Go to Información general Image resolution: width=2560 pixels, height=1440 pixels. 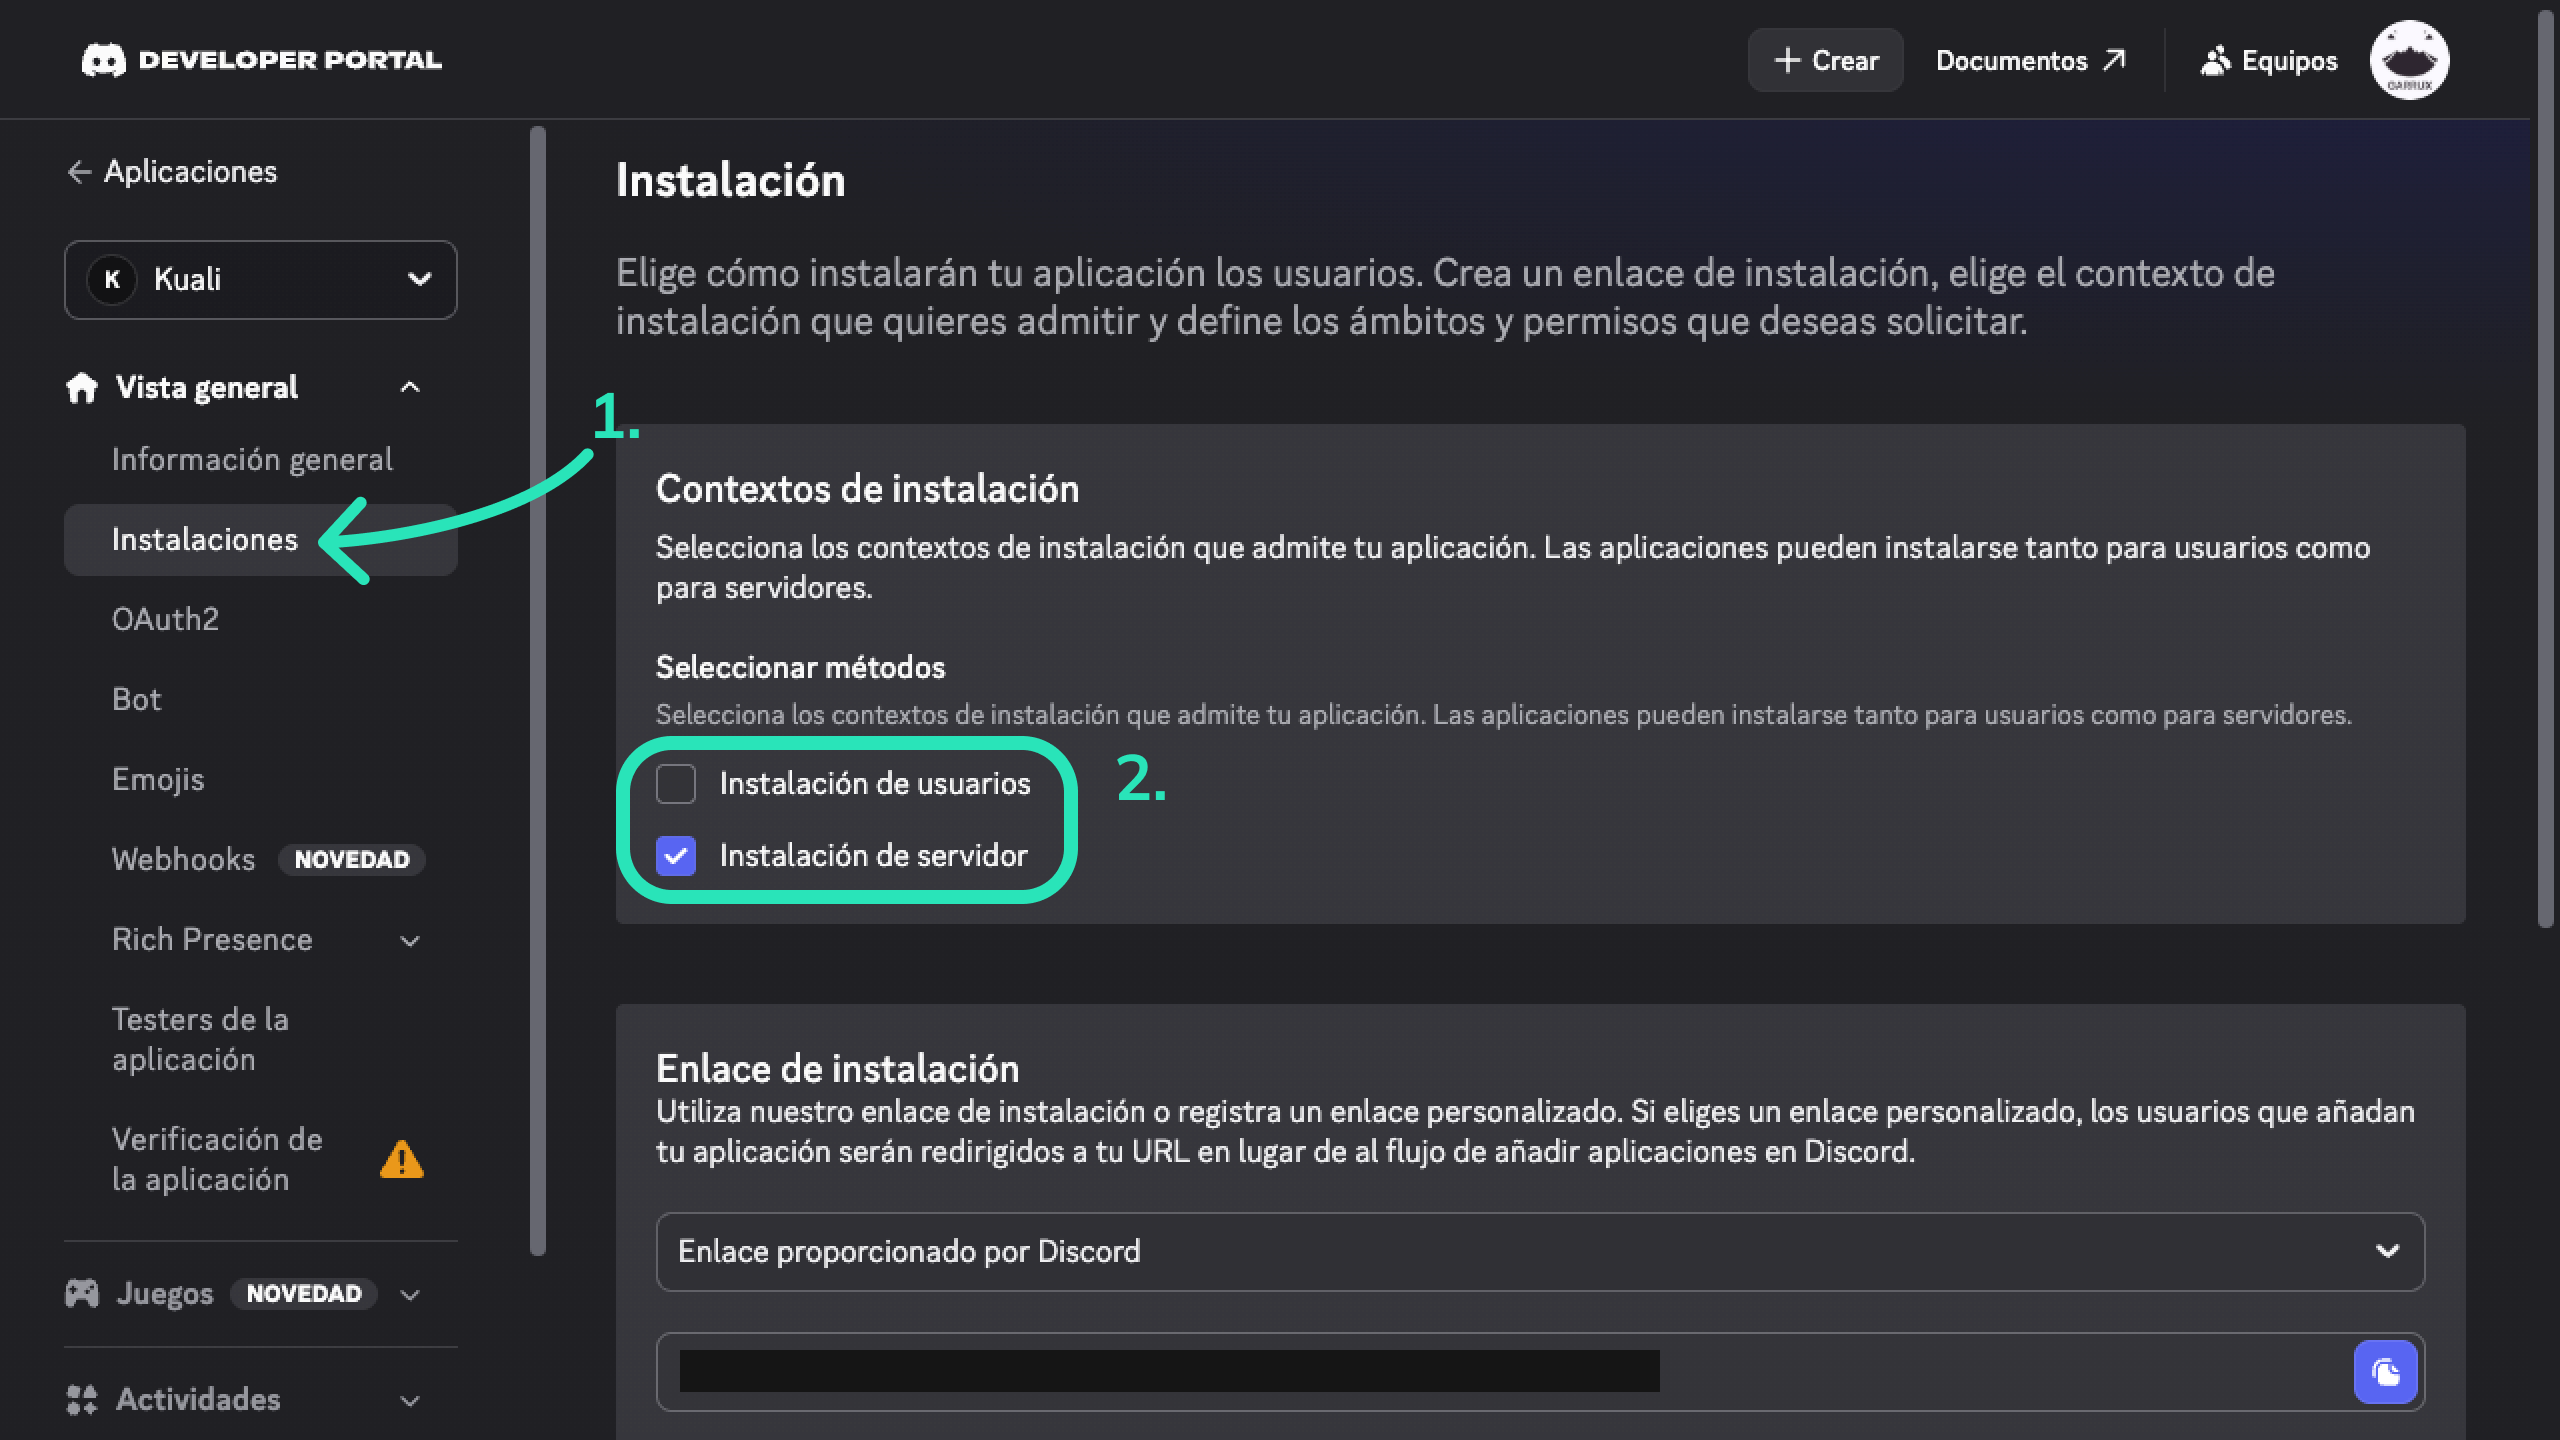[x=252, y=460]
